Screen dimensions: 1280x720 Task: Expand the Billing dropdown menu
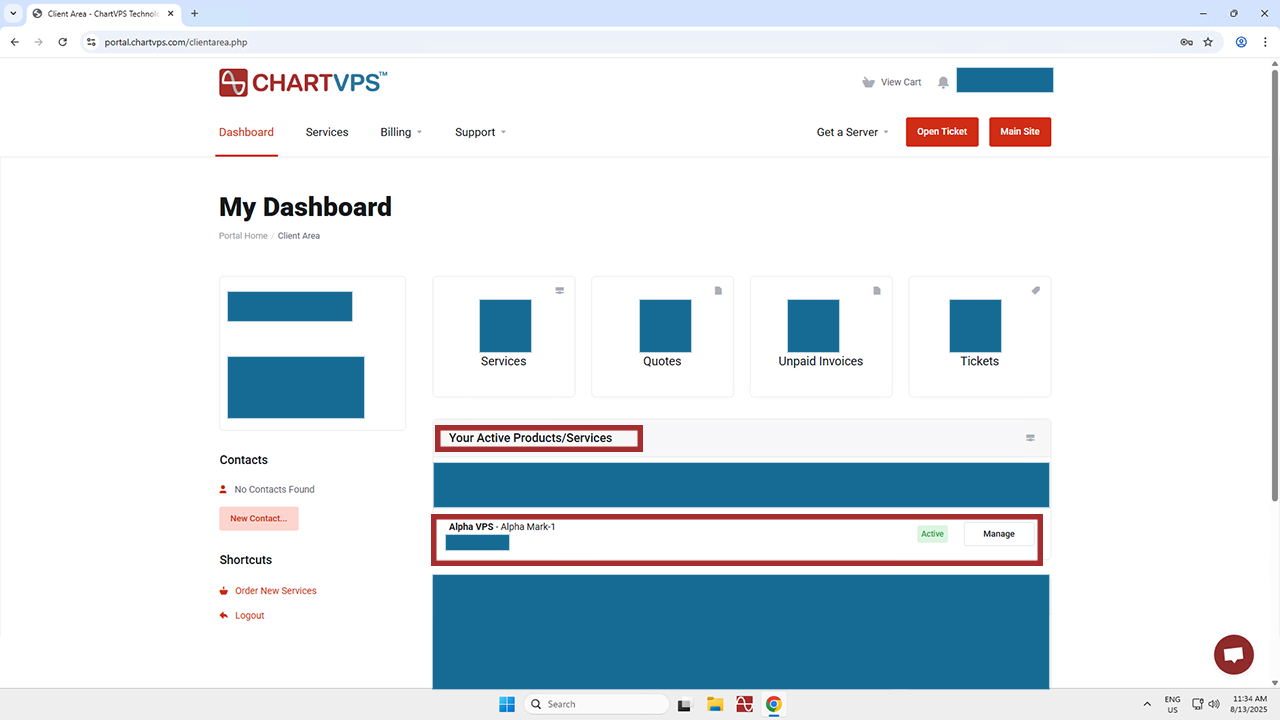(x=401, y=132)
